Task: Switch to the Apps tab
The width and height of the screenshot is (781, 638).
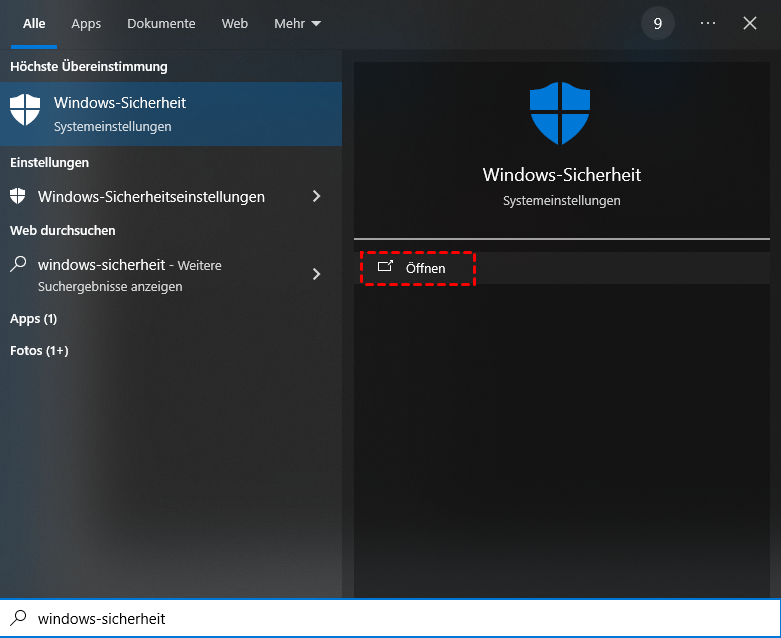Action: click(86, 23)
